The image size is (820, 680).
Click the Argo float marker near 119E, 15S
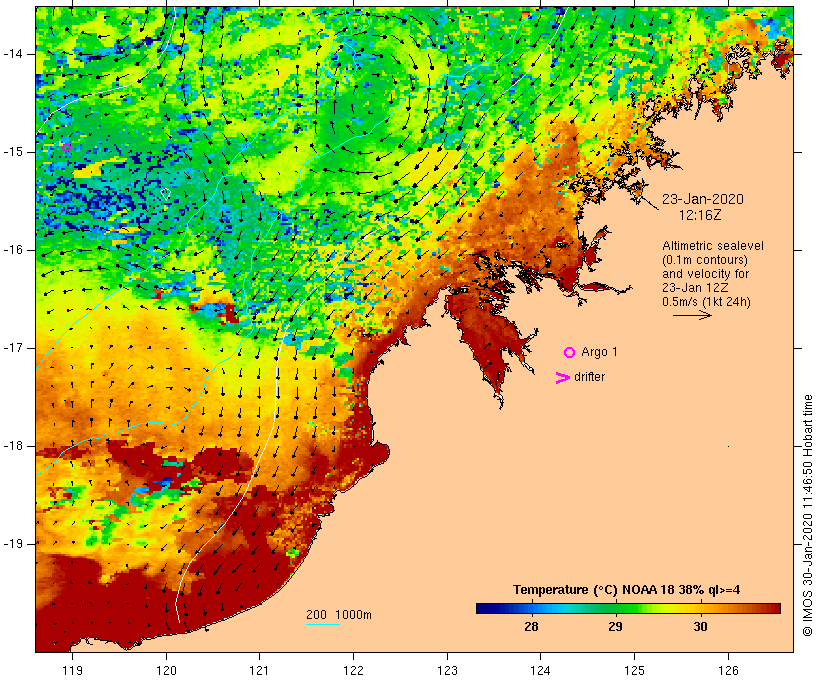(66, 148)
